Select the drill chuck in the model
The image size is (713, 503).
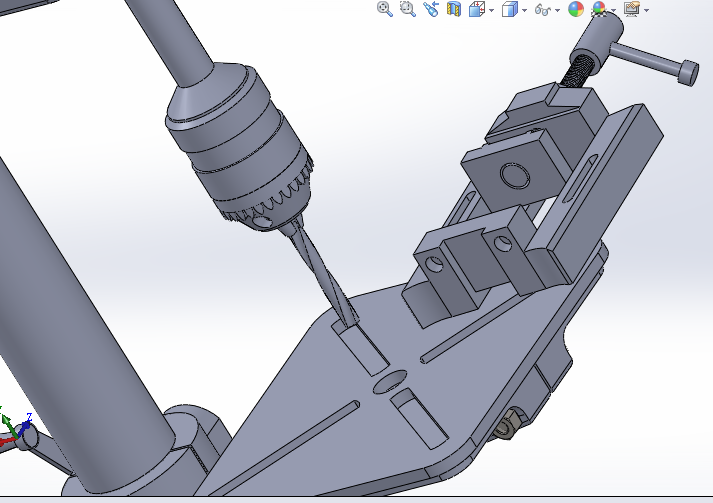coord(241,146)
